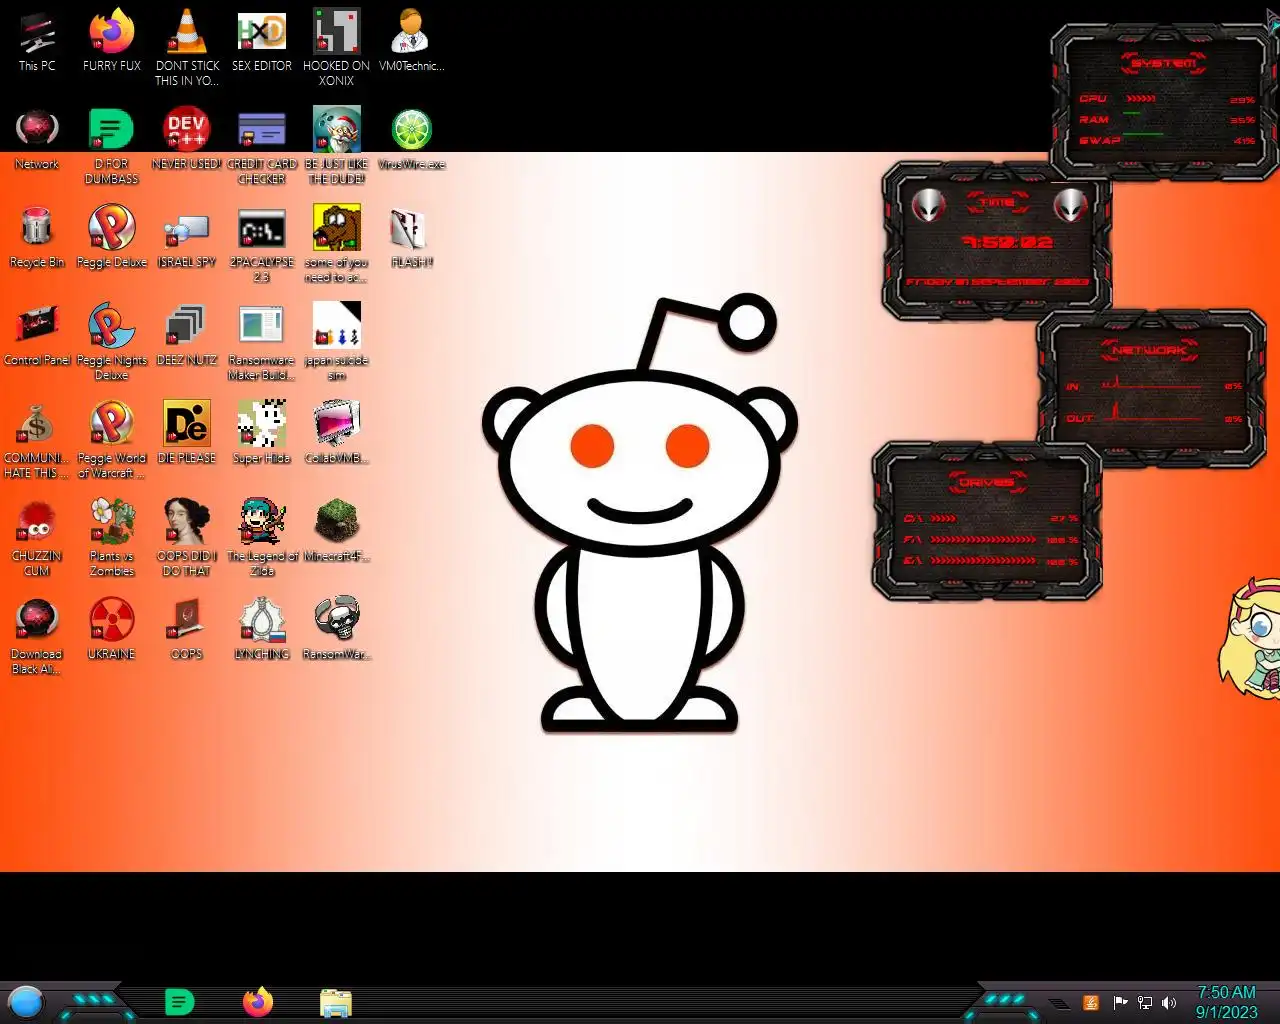The height and width of the screenshot is (1024, 1280).
Task: Select the japan suicide sim icon
Action: [337, 342]
